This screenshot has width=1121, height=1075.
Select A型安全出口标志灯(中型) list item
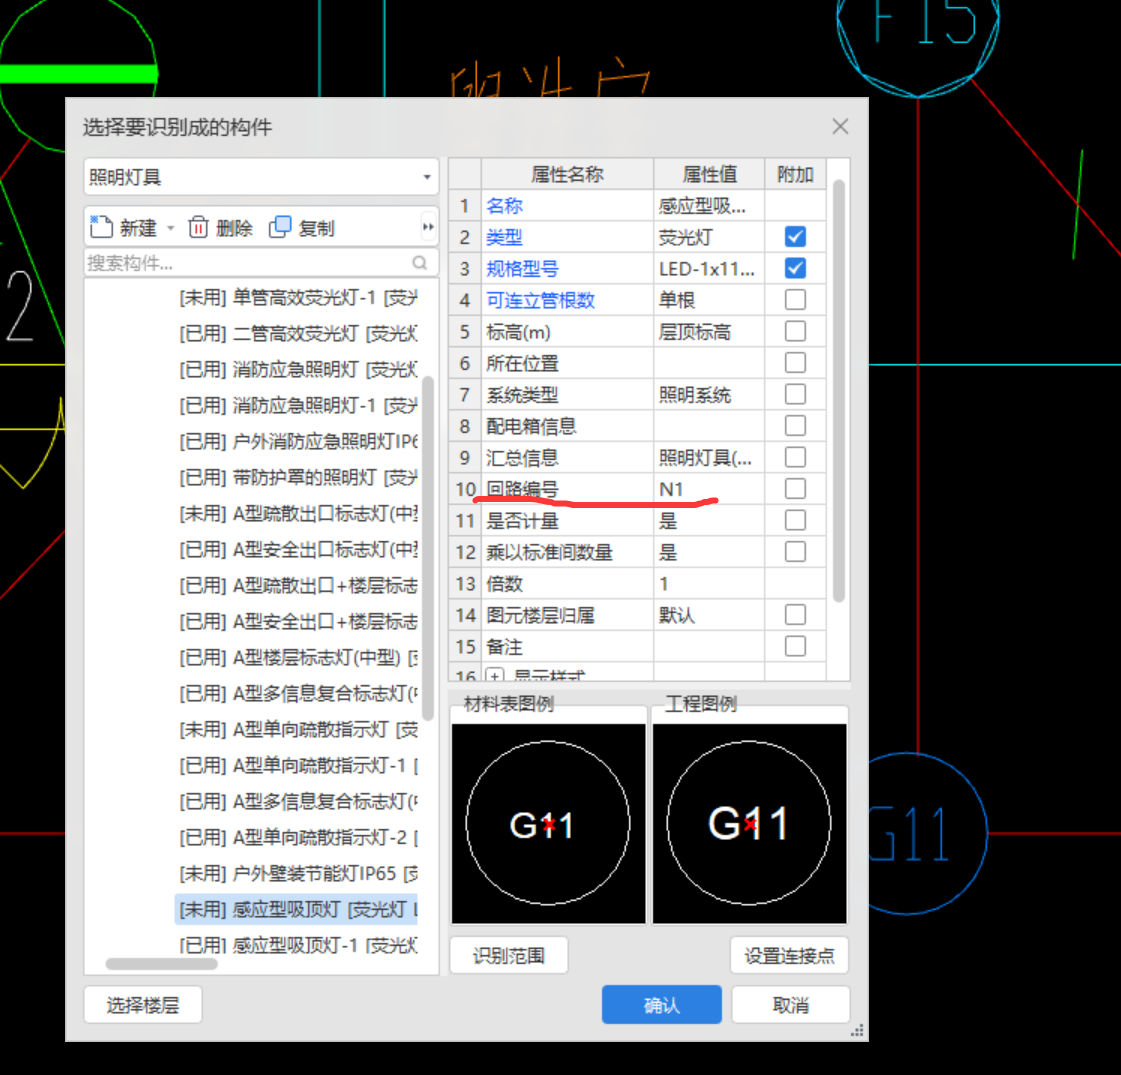pos(298,549)
